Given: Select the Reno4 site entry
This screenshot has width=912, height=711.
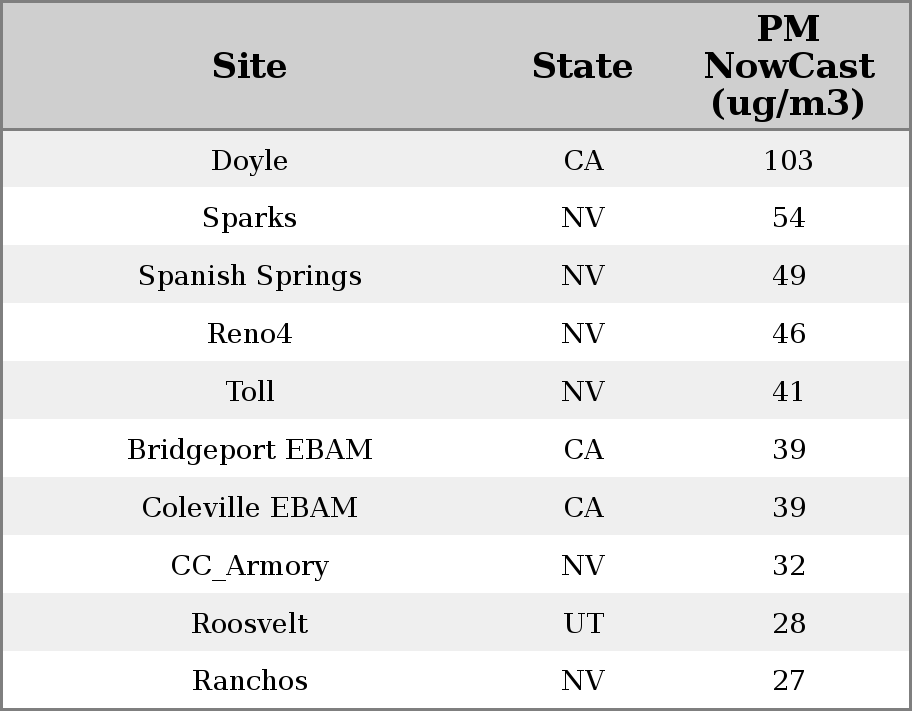Looking at the screenshot, I should pyautogui.click(x=249, y=334).
